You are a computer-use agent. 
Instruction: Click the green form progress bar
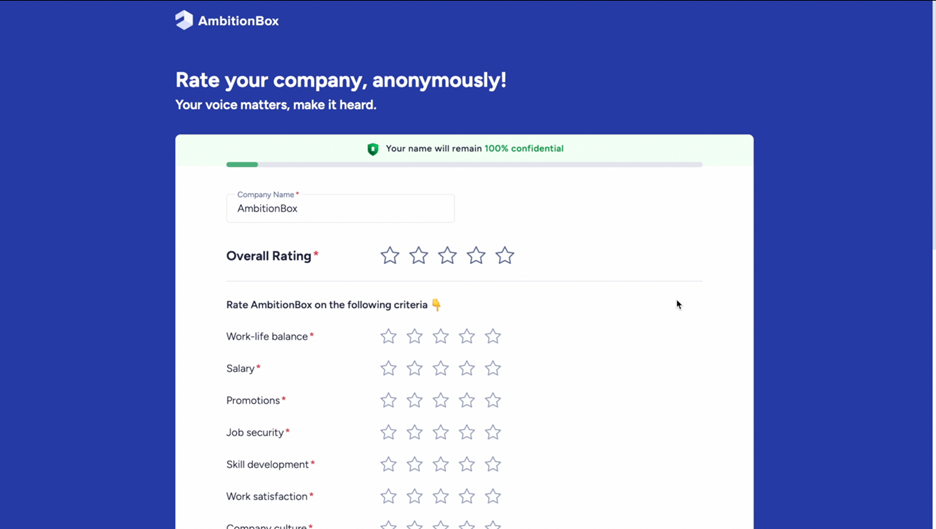(x=242, y=164)
